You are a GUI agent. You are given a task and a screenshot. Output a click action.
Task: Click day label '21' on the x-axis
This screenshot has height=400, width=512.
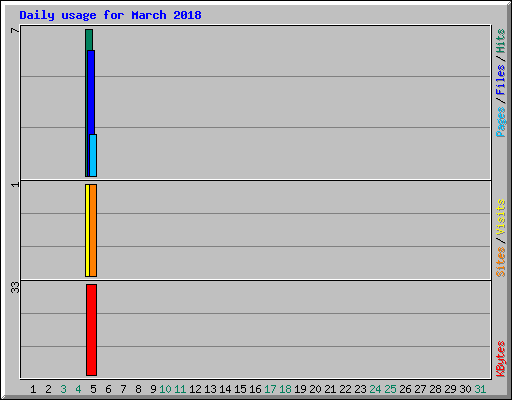(330, 389)
